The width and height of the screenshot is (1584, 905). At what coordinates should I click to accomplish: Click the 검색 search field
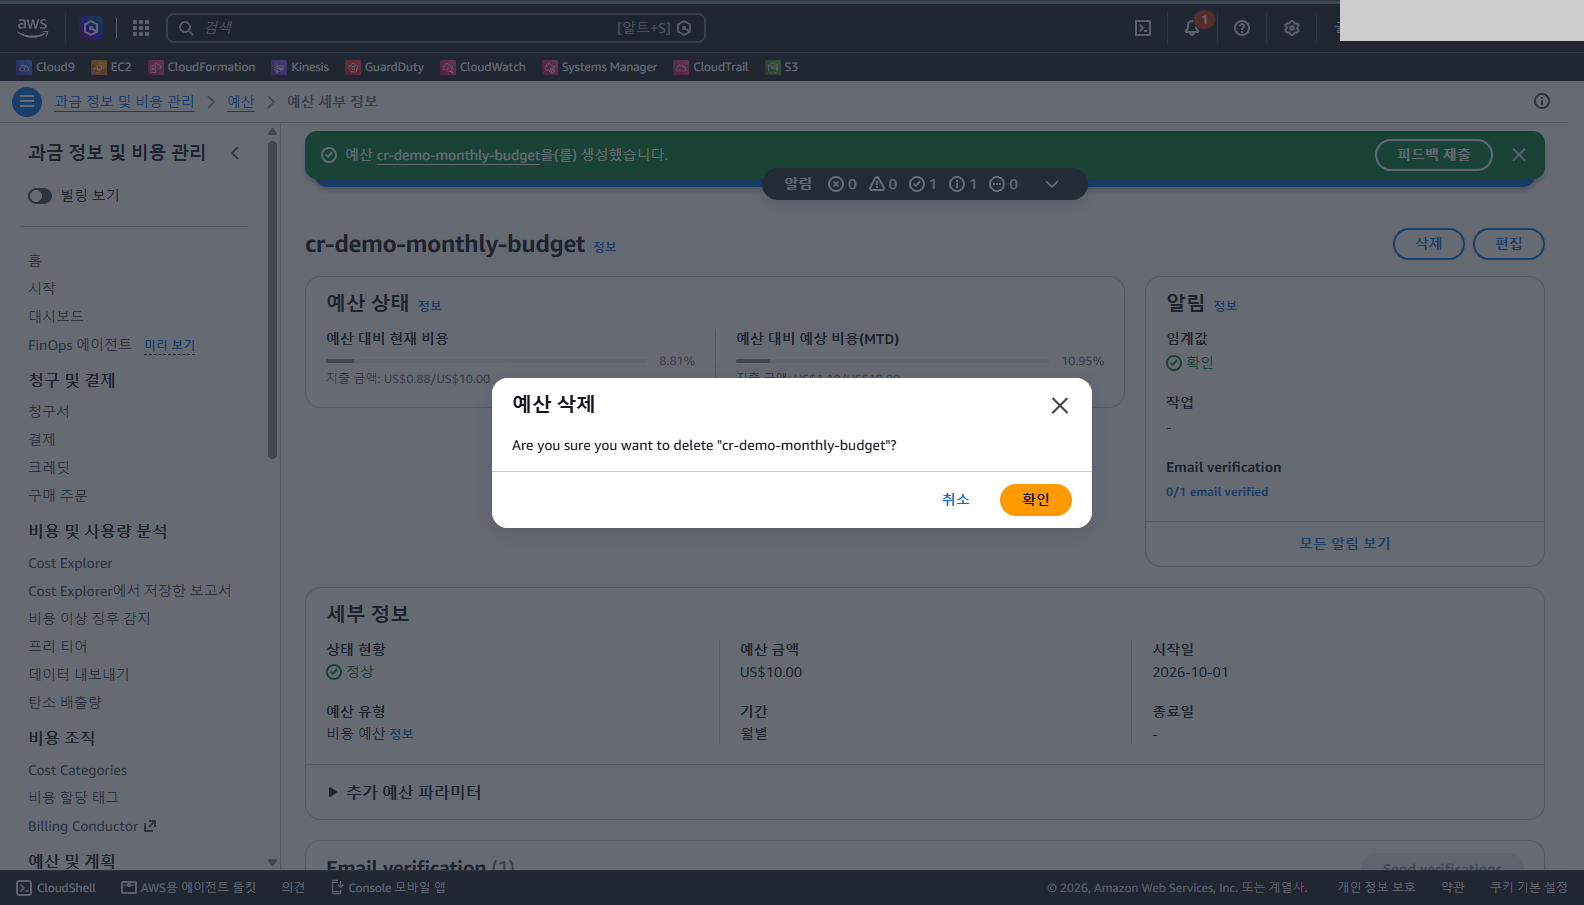(436, 28)
